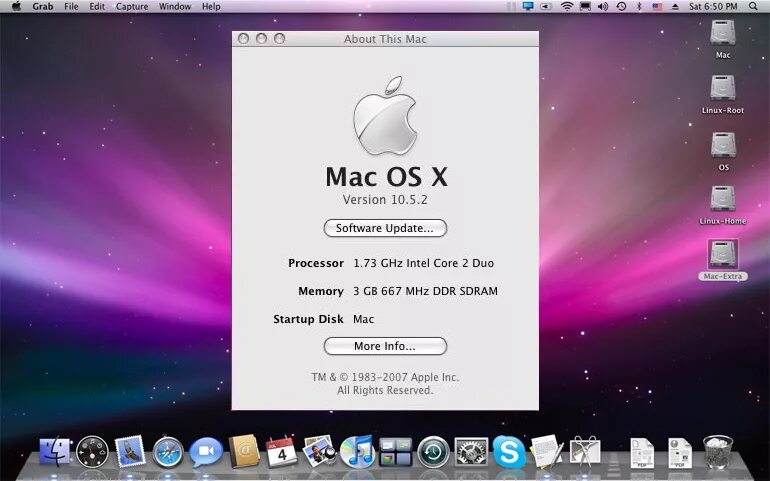Open Spotlight search magnifier
The width and height of the screenshot is (770, 481).
coord(753,6)
